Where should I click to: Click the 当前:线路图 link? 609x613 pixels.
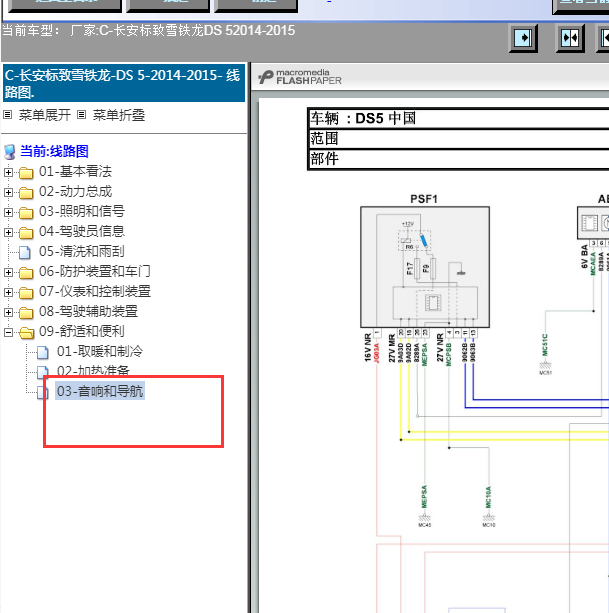click(54, 151)
